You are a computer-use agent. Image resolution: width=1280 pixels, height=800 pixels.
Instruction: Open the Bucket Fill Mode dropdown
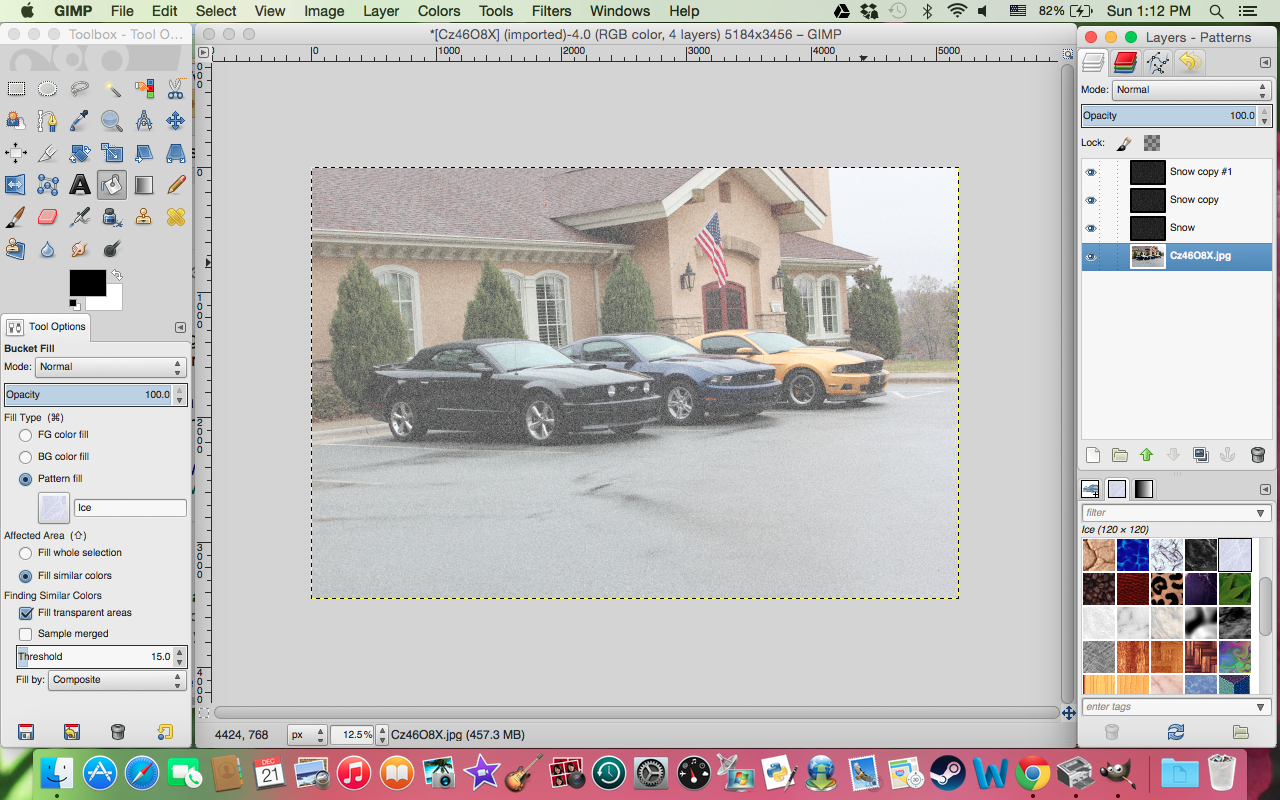(x=110, y=367)
